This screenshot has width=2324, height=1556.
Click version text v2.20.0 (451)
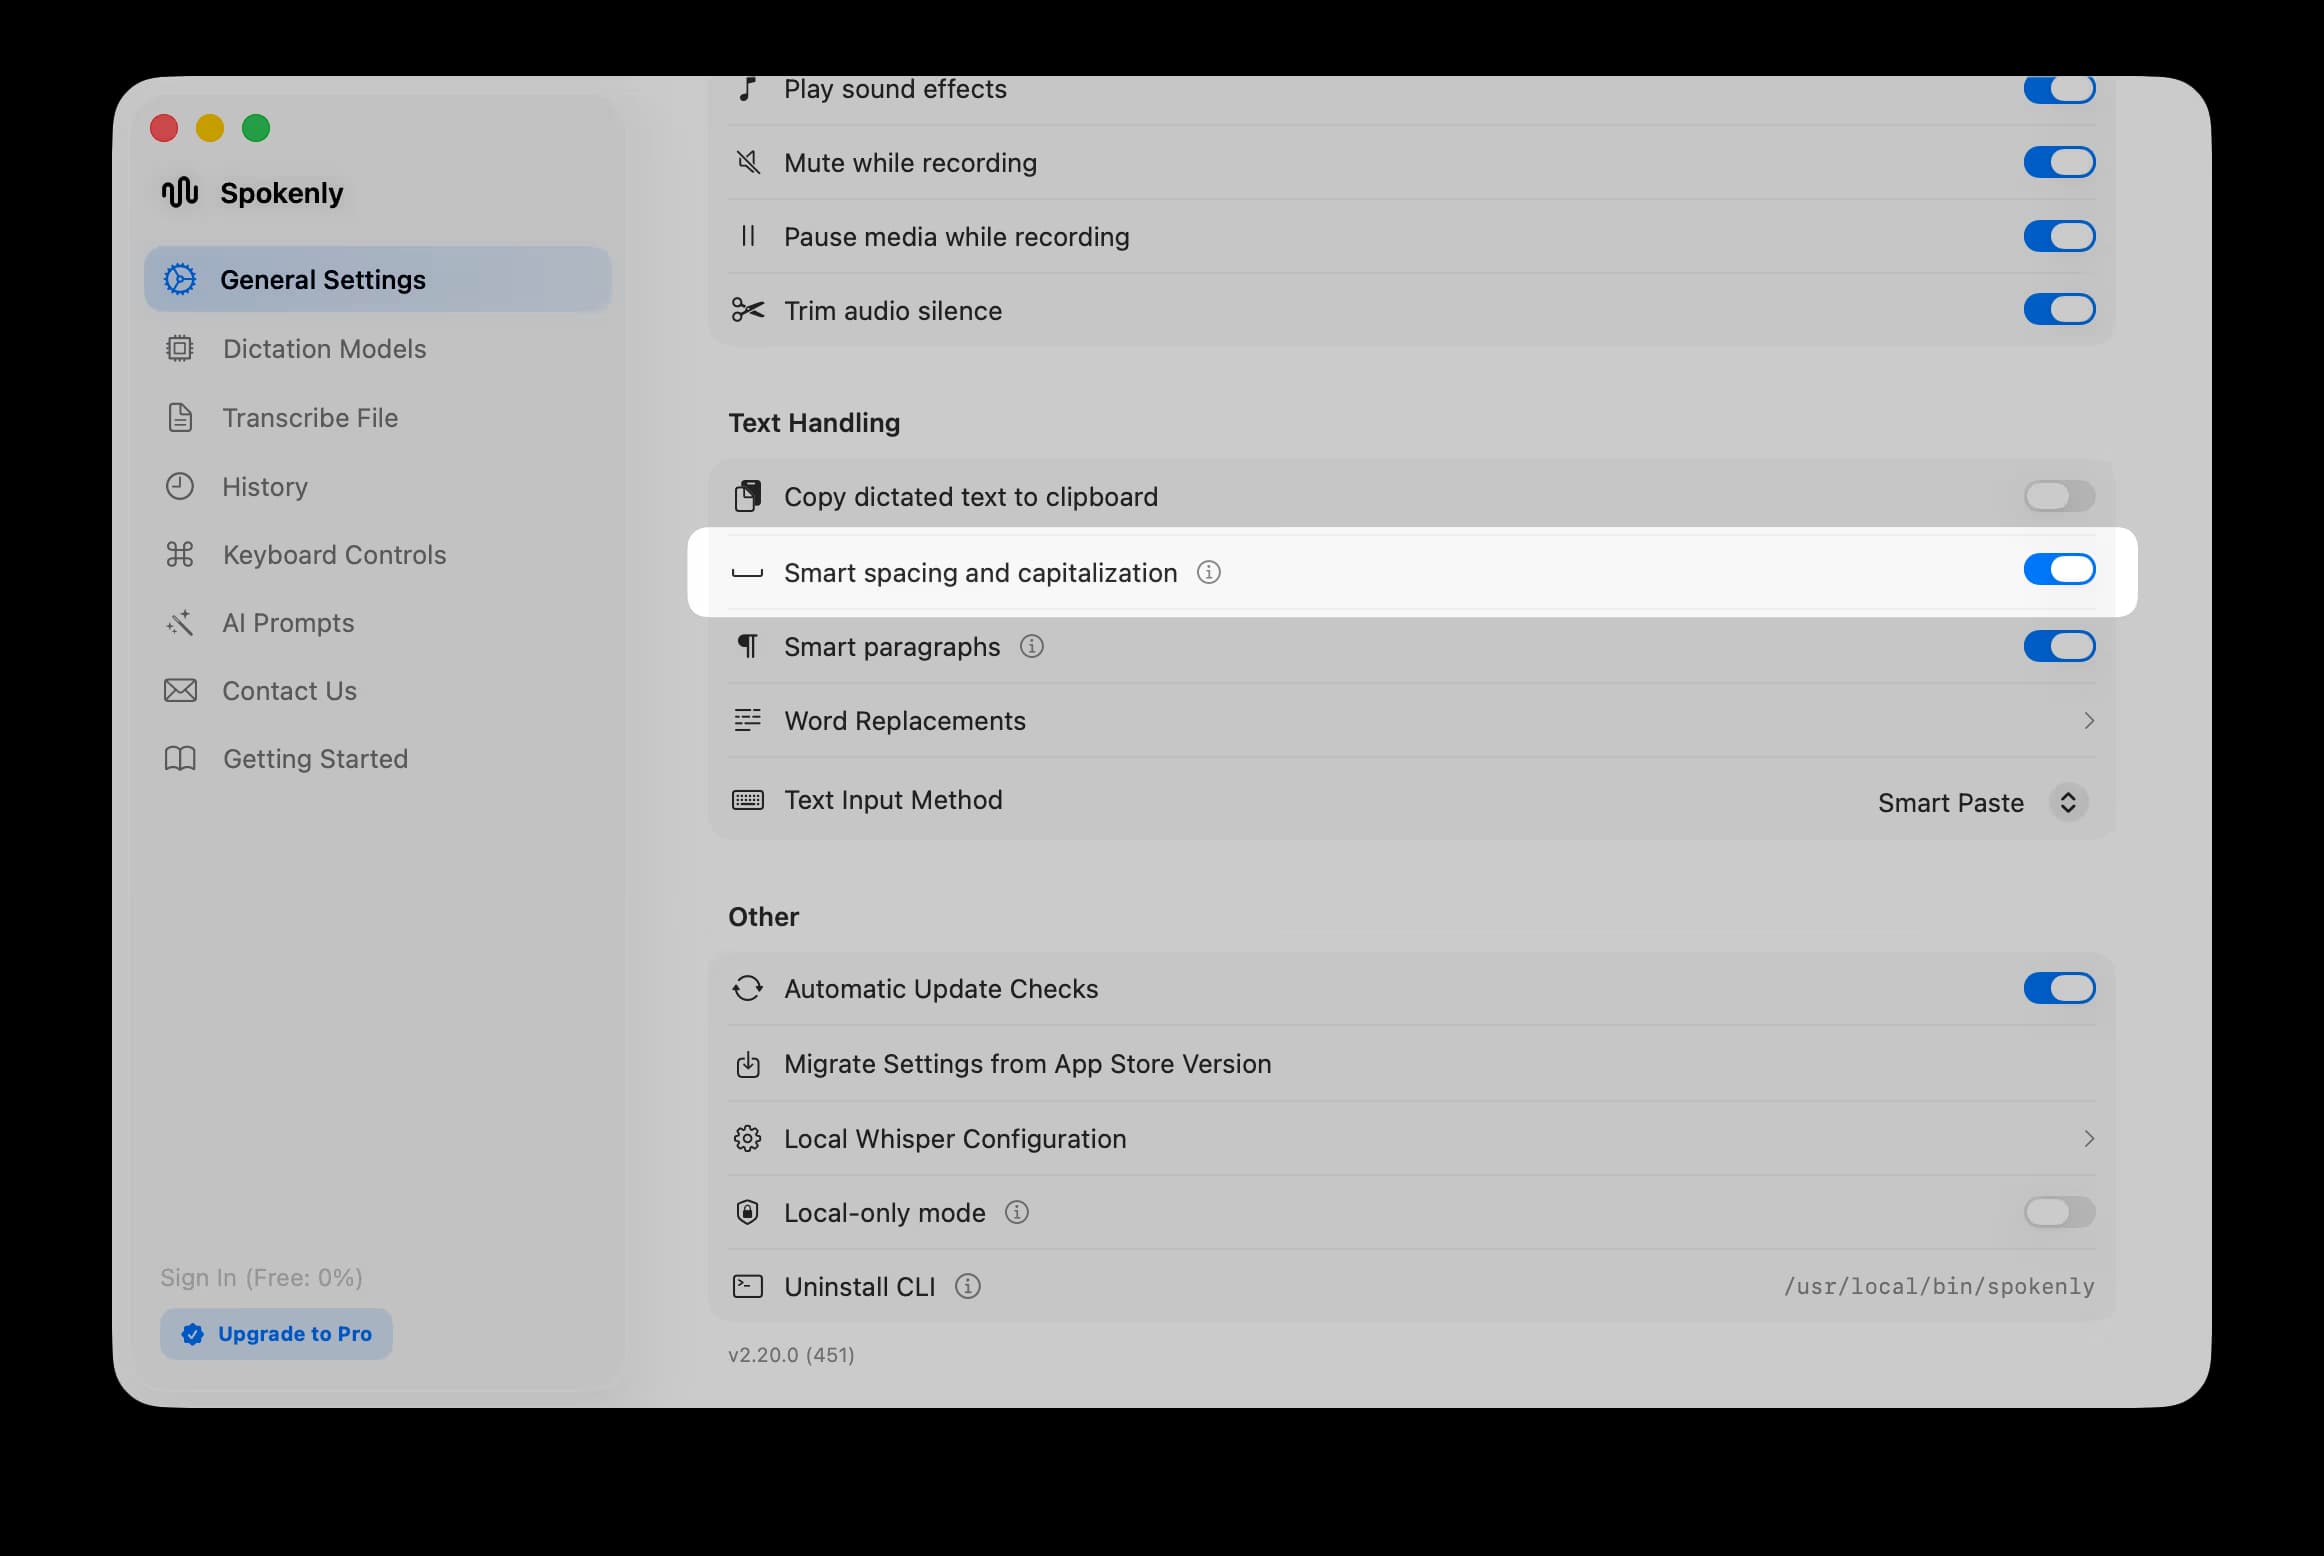(x=791, y=1355)
